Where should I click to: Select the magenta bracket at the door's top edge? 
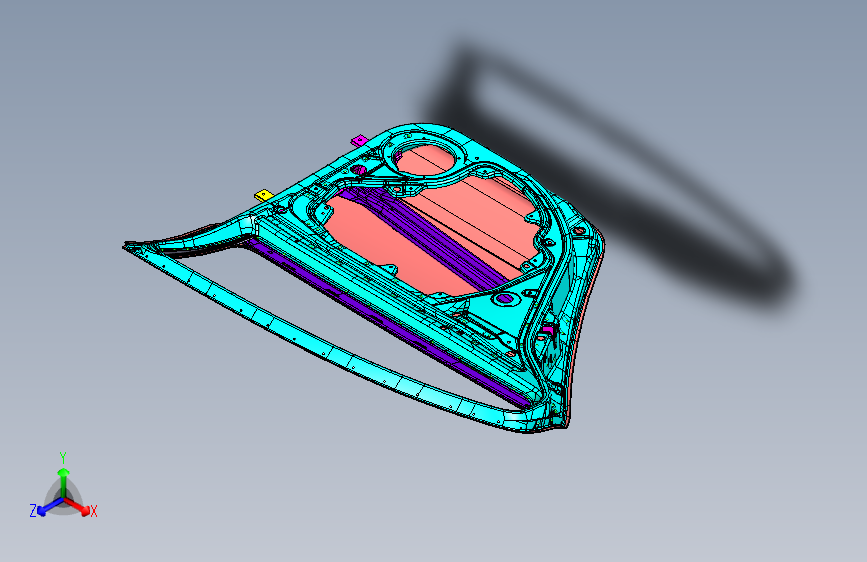coord(359,140)
